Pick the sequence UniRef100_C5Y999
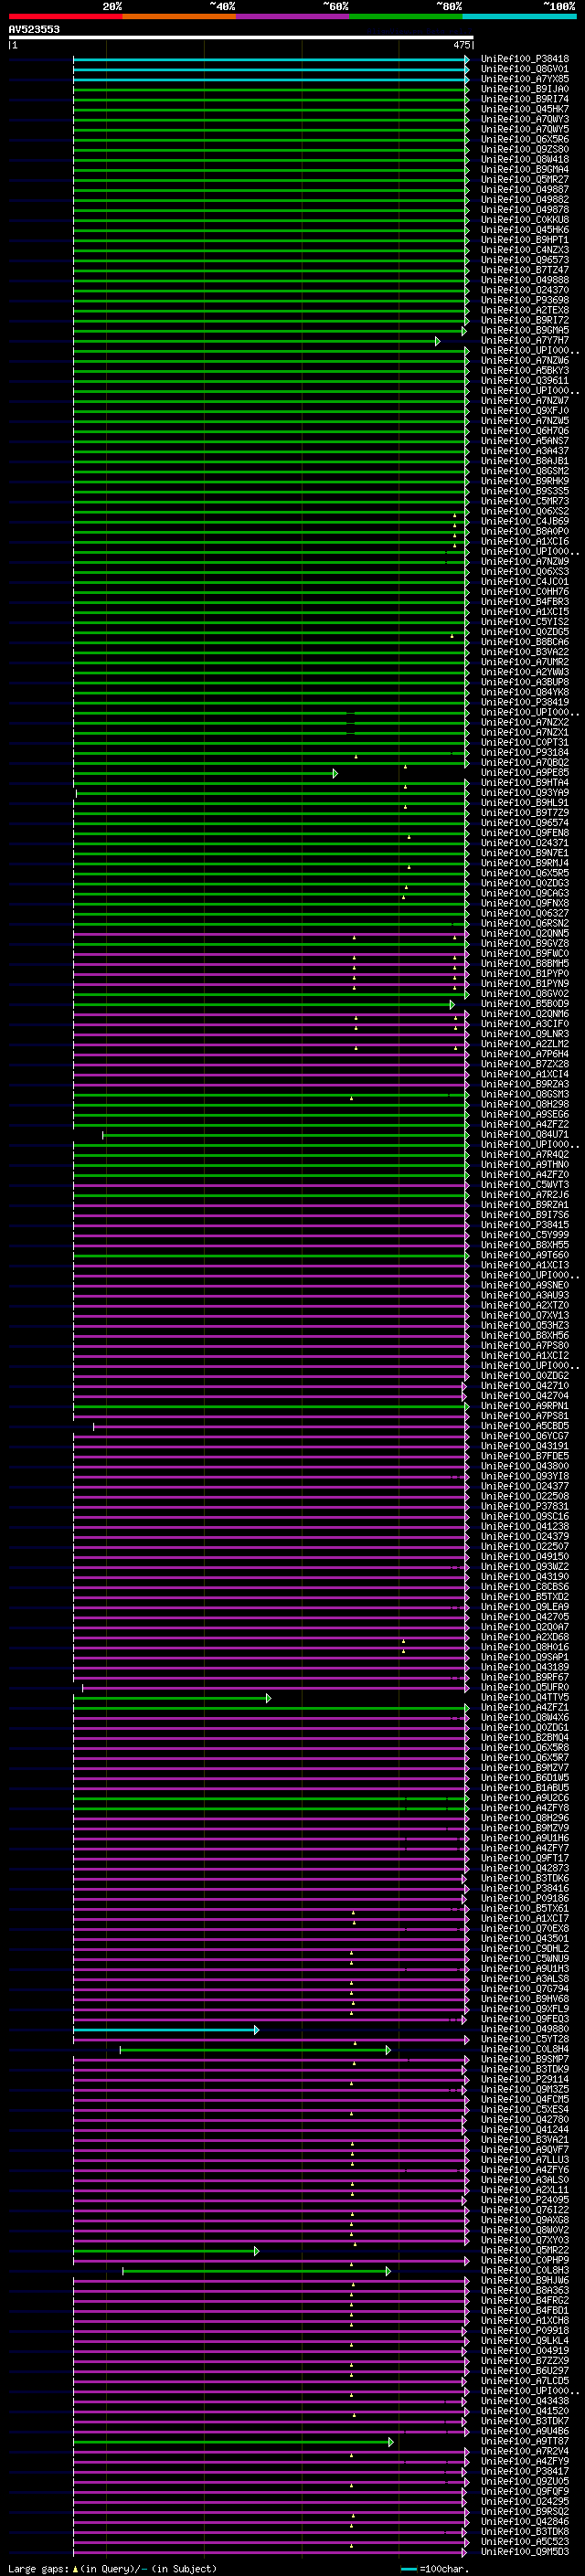The width and height of the screenshot is (585, 2576). click(525, 1235)
